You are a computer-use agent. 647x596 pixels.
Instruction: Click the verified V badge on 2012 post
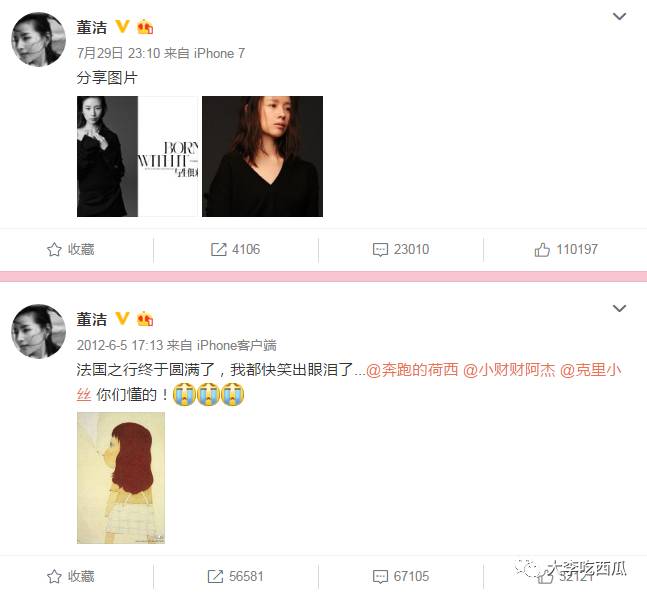[122, 318]
